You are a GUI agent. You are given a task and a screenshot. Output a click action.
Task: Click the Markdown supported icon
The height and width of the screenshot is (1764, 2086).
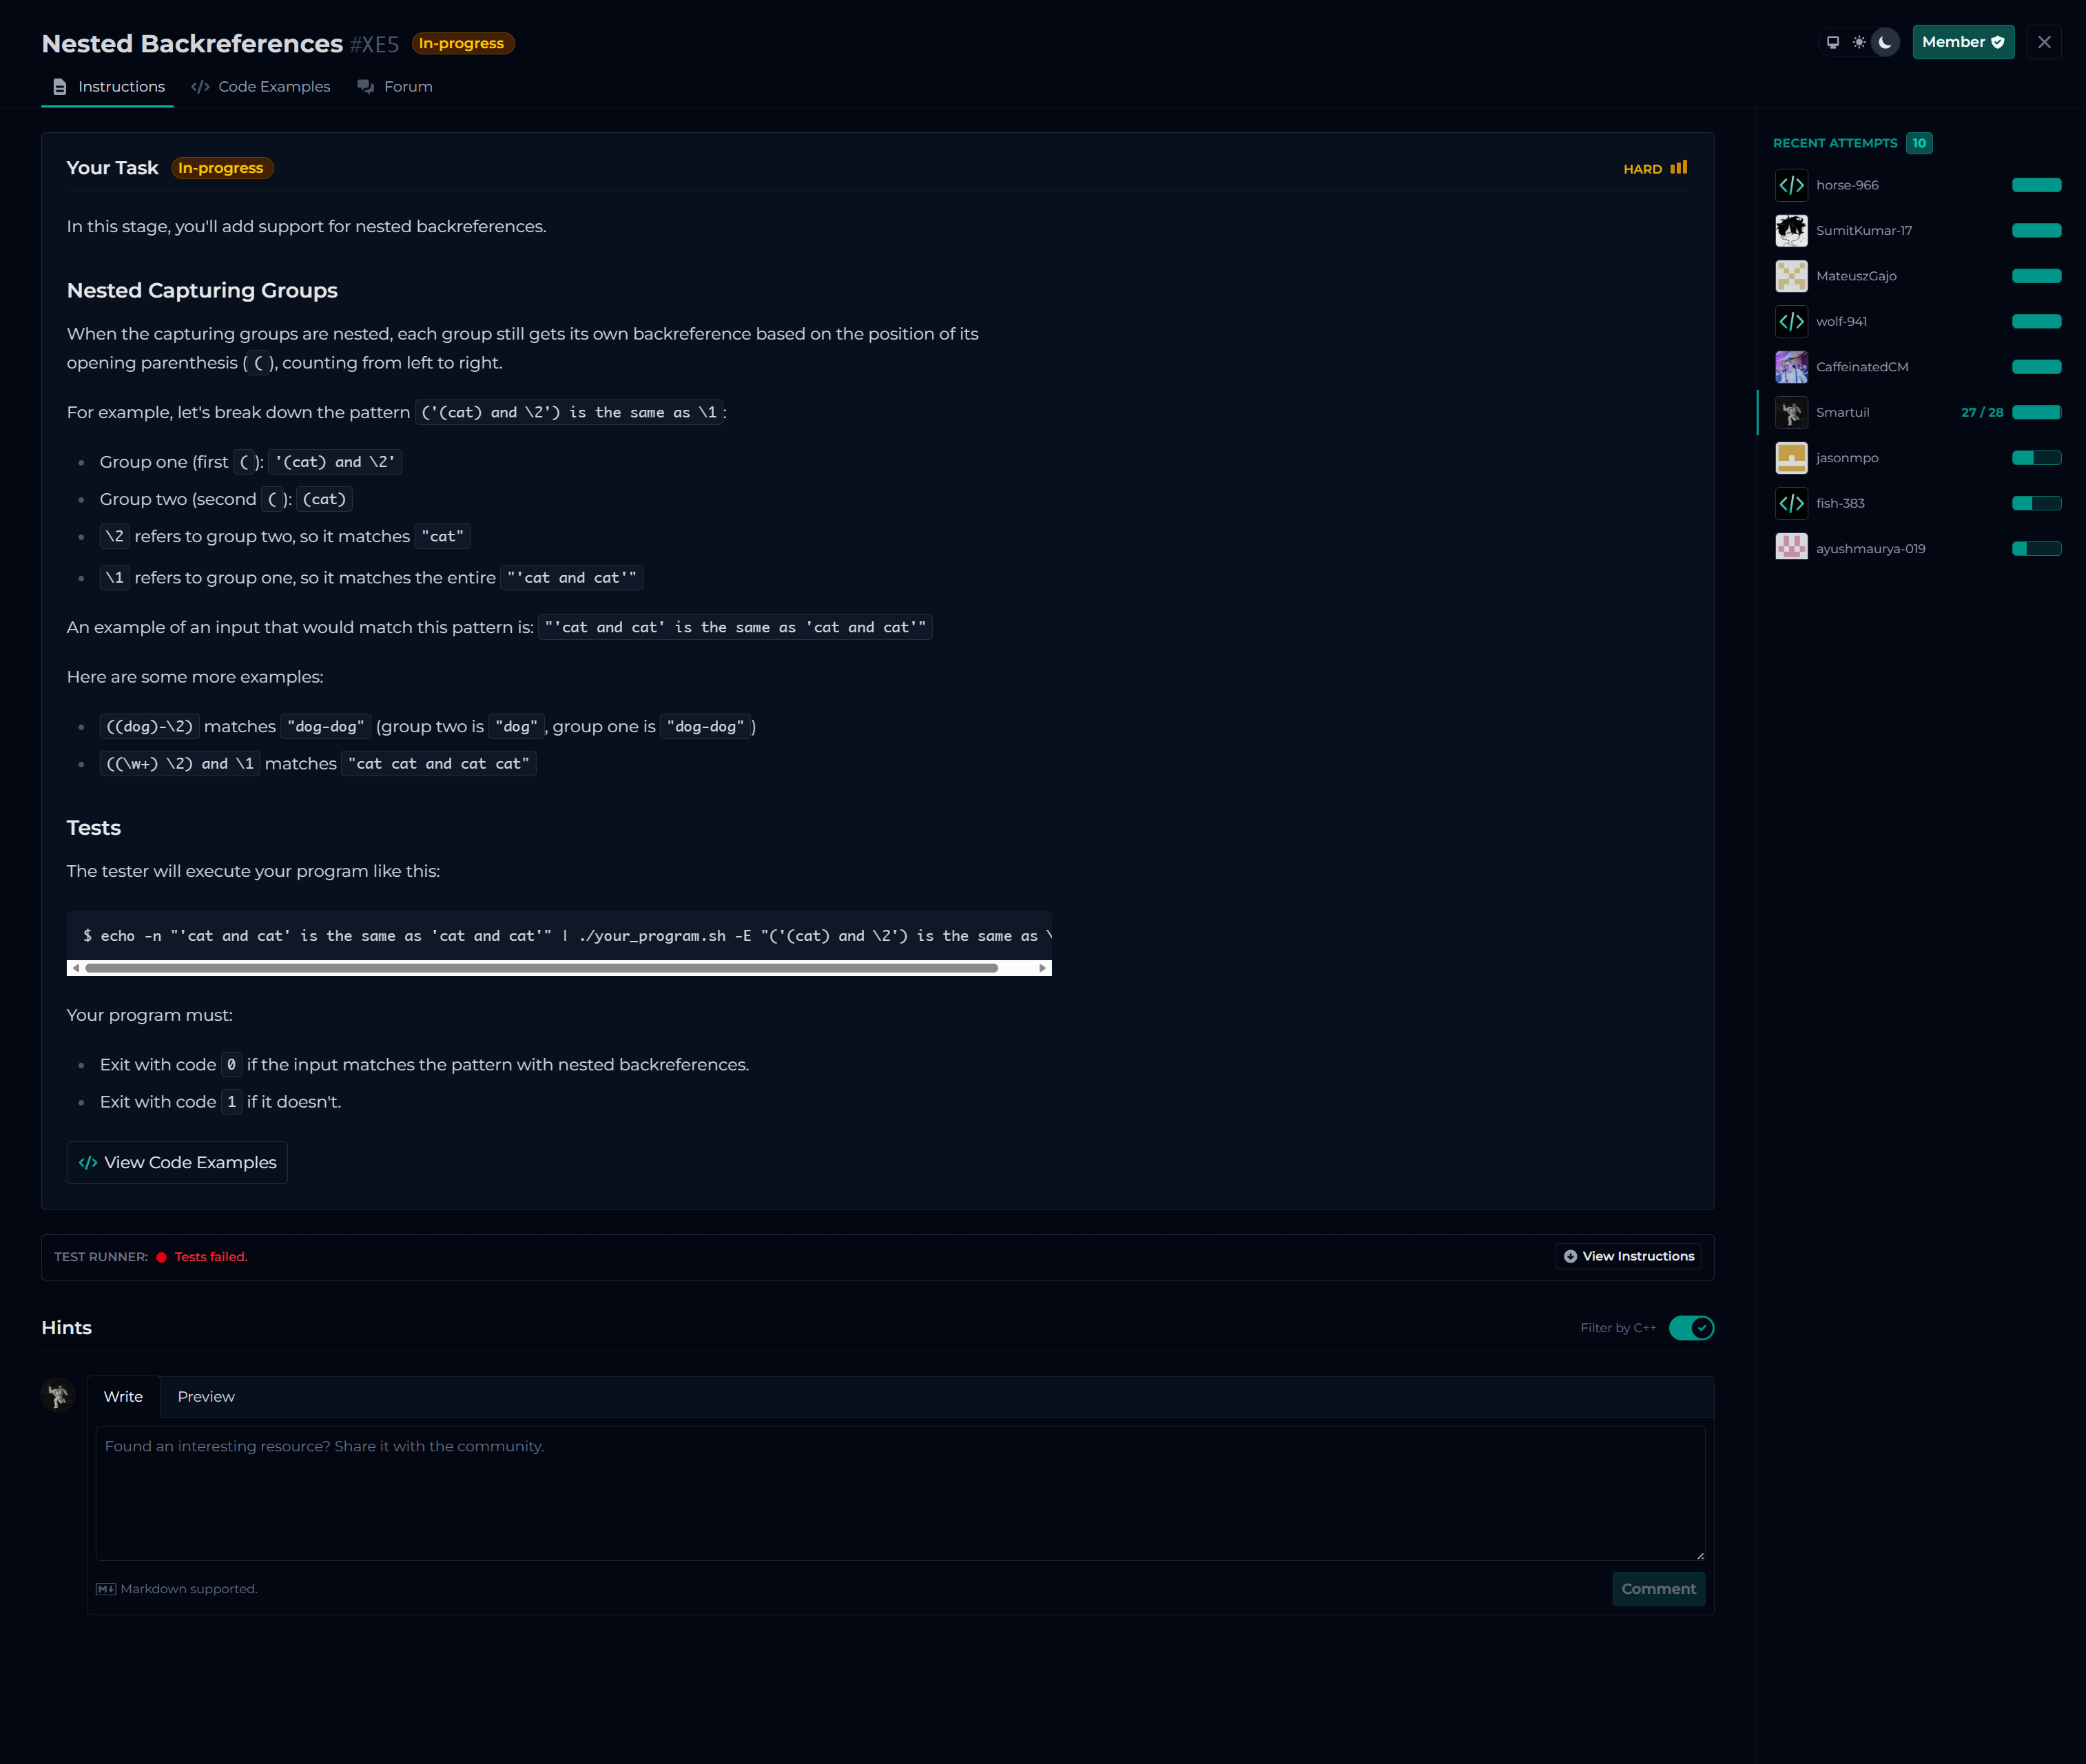106,1589
